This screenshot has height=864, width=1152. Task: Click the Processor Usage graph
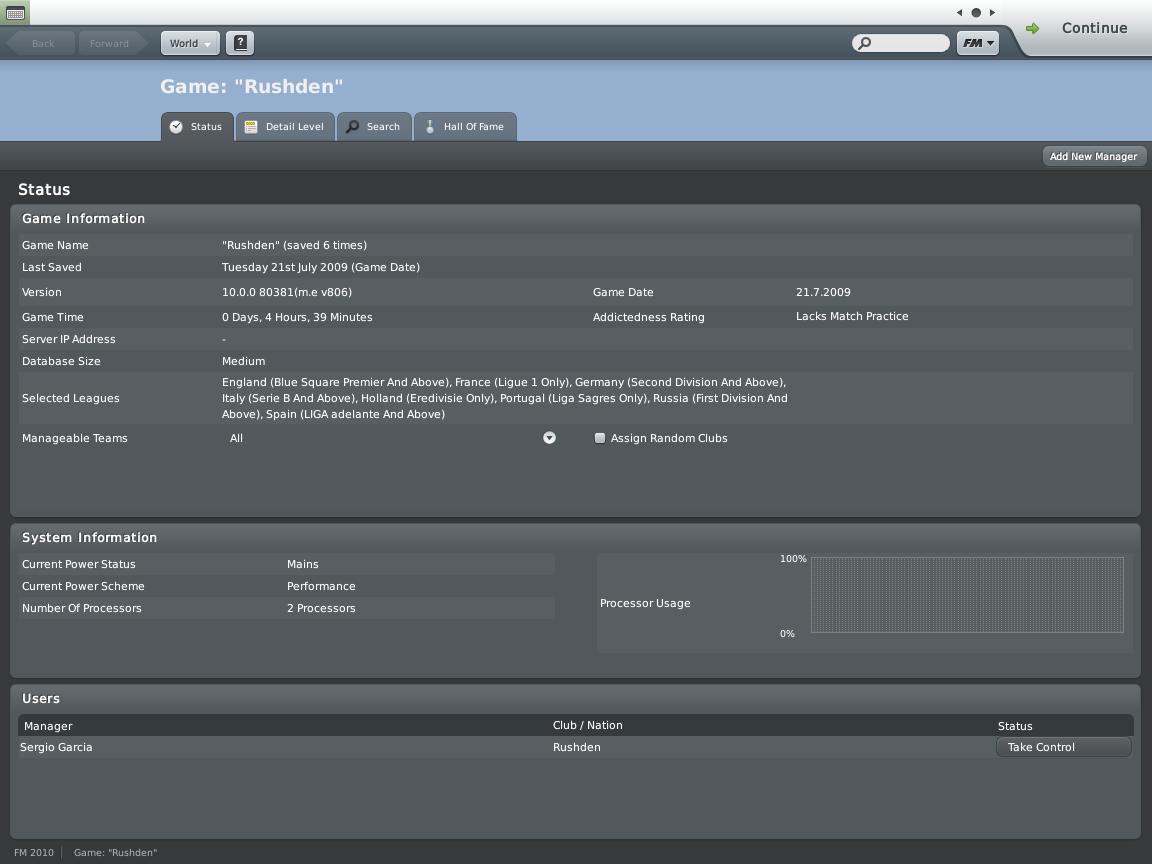tap(966, 595)
